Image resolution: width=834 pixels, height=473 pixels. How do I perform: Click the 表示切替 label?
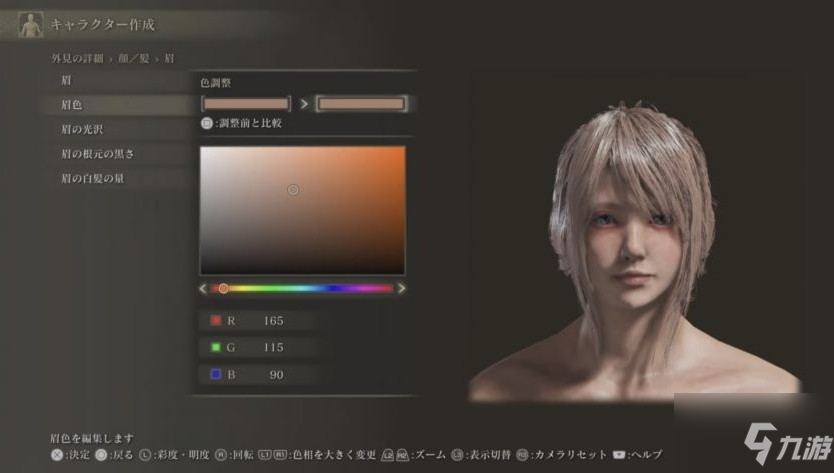click(488, 455)
